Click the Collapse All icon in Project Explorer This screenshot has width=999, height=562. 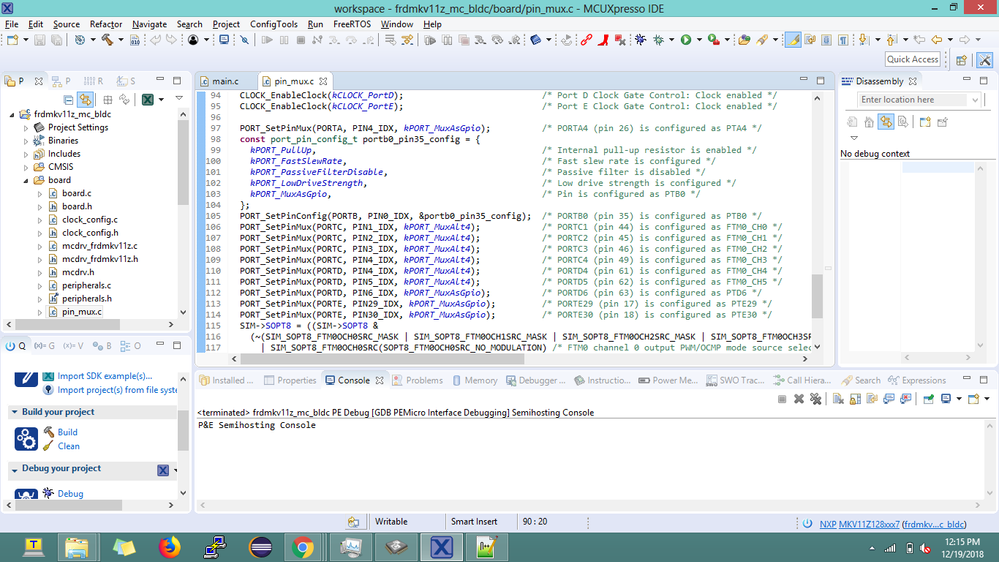click(x=68, y=99)
